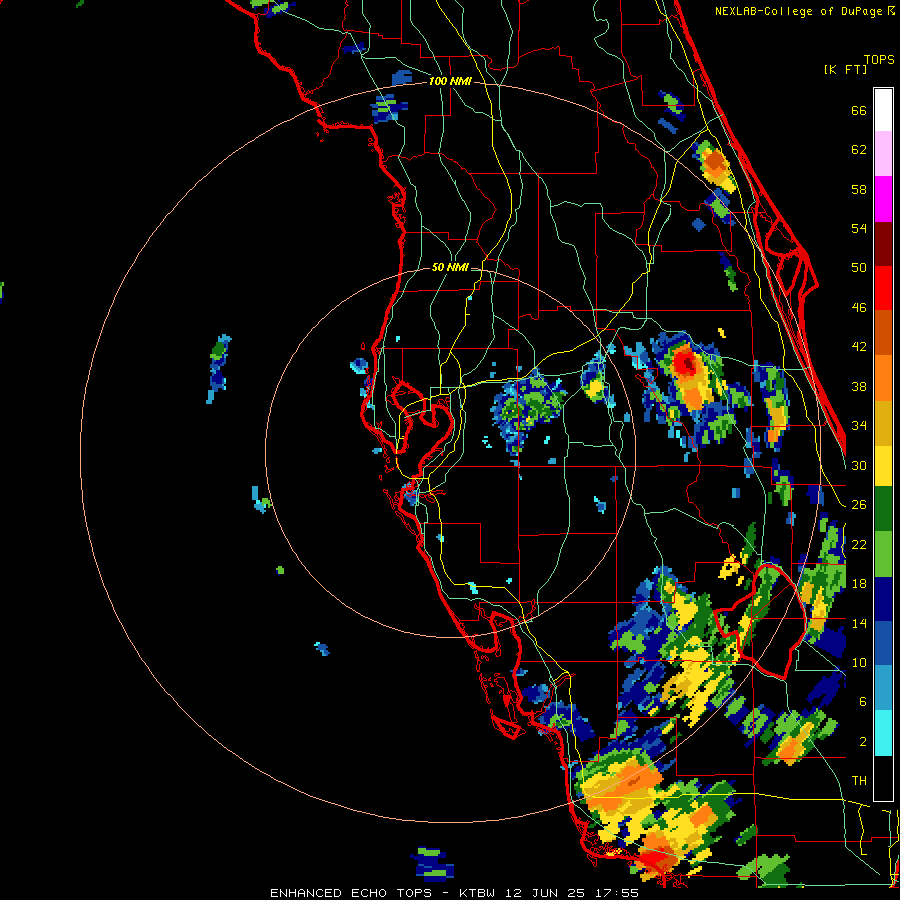Click legend value 2

pyautogui.click(x=863, y=742)
